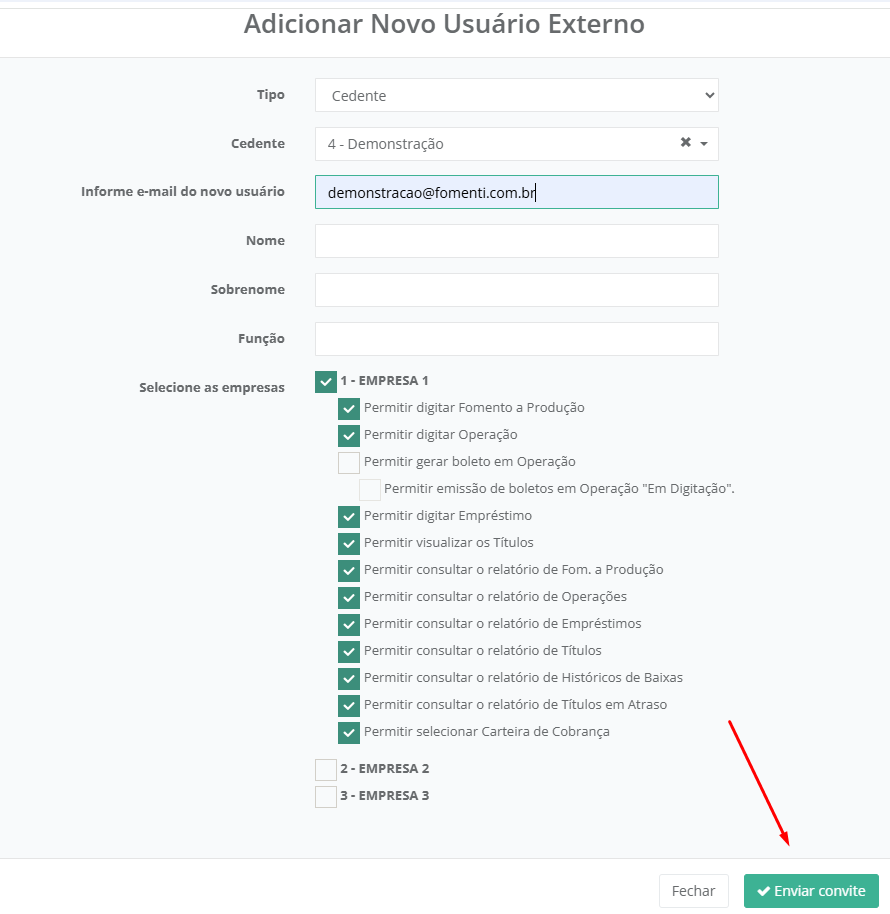Screen dimensions: 890x914
Task: Toggle 'Permitir digitar Operação' checkbox
Action: pos(349,435)
